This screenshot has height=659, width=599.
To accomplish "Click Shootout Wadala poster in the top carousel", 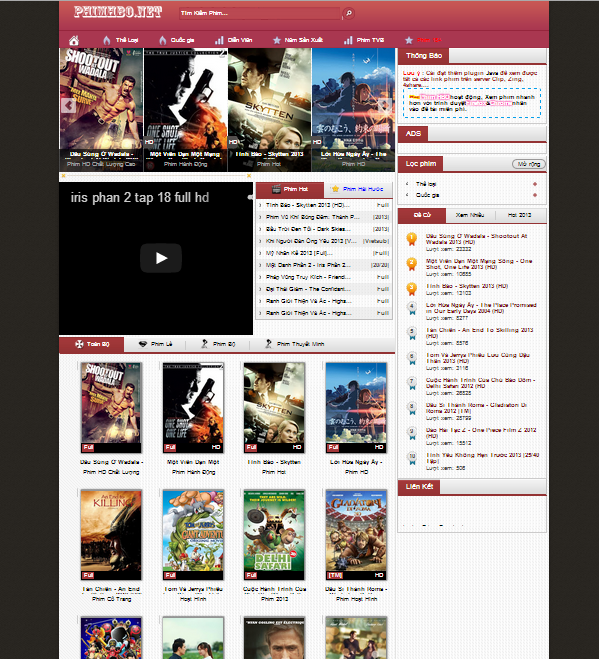I will (101, 110).
